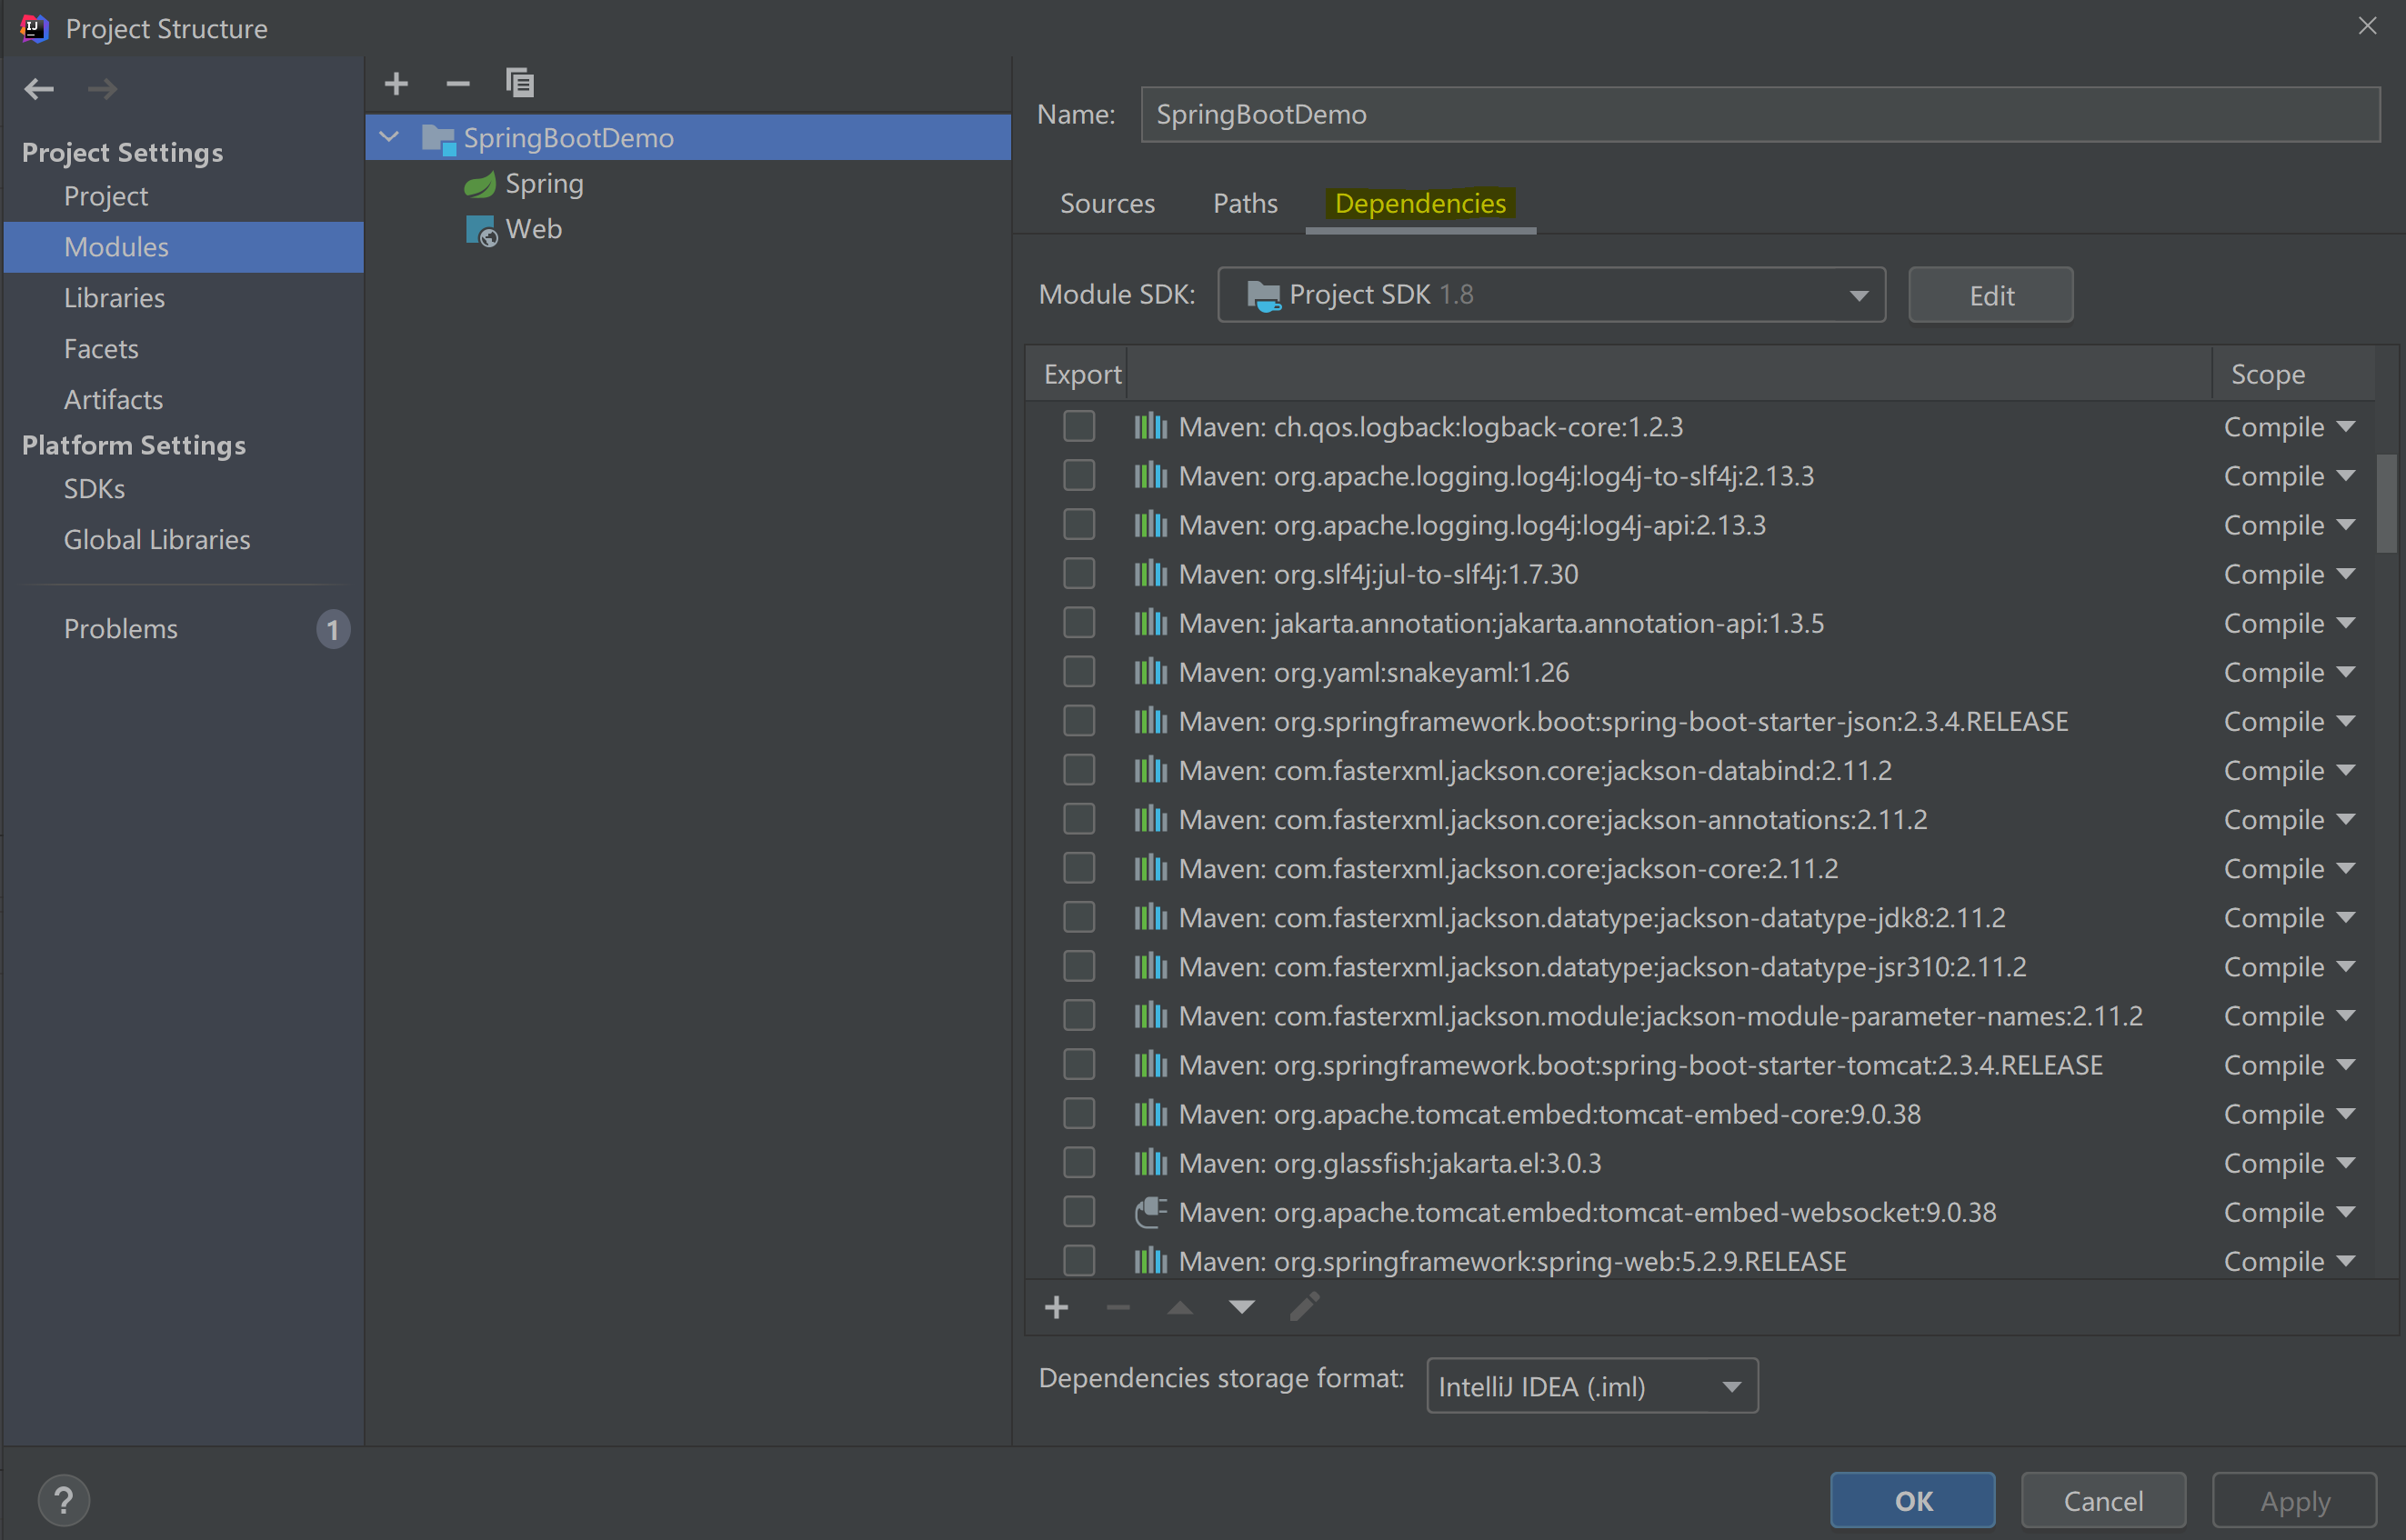Check export for logback-core dependency
Viewport: 2406px width, 1540px height.
(1078, 427)
